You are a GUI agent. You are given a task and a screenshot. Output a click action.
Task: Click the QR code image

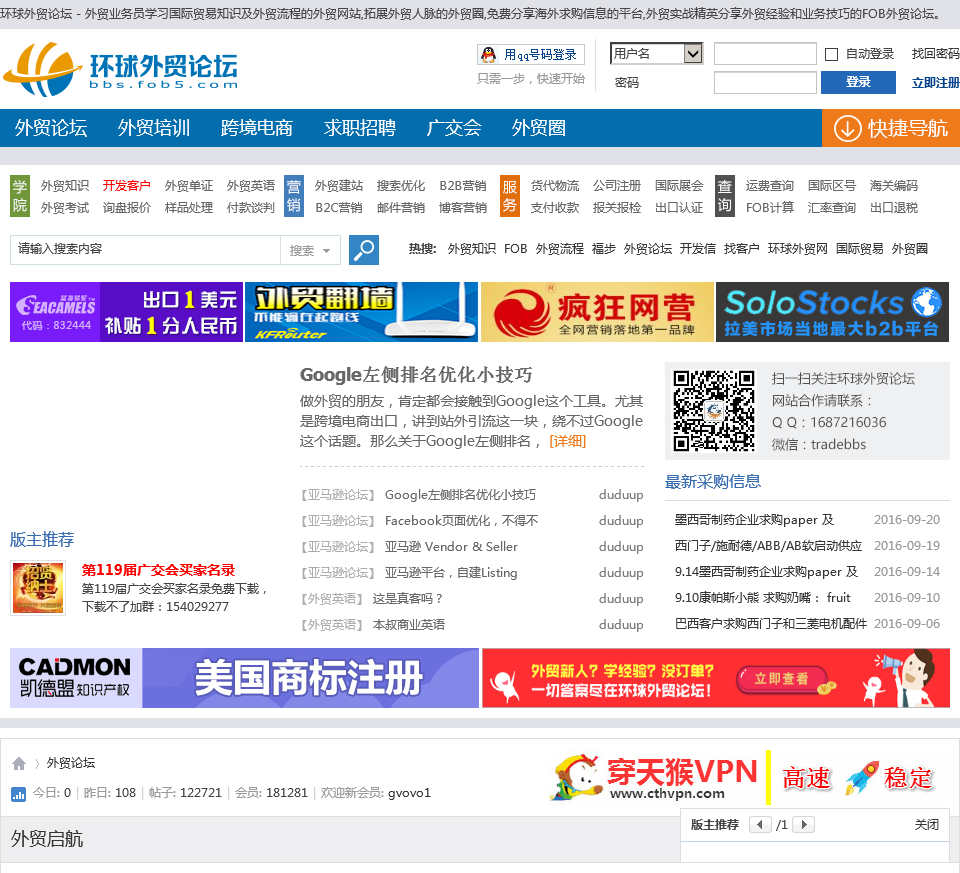713,410
